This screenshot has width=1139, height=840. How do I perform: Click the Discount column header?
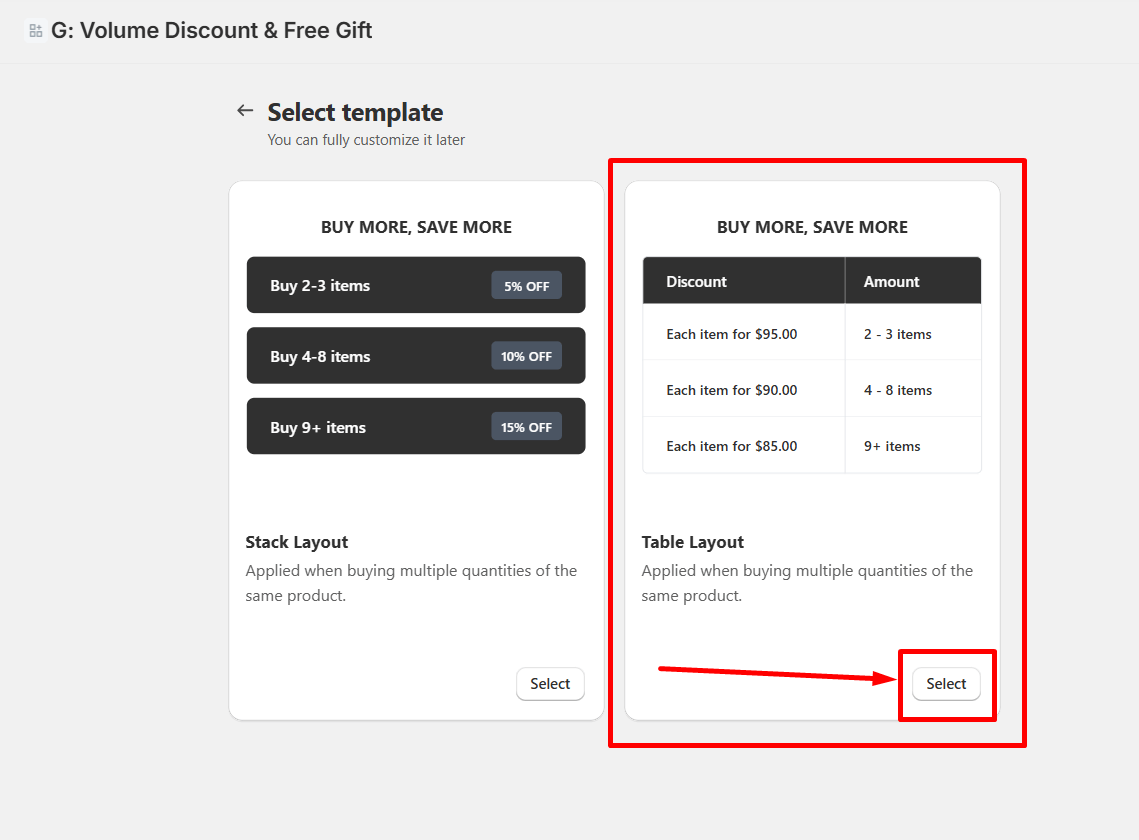pos(696,281)
